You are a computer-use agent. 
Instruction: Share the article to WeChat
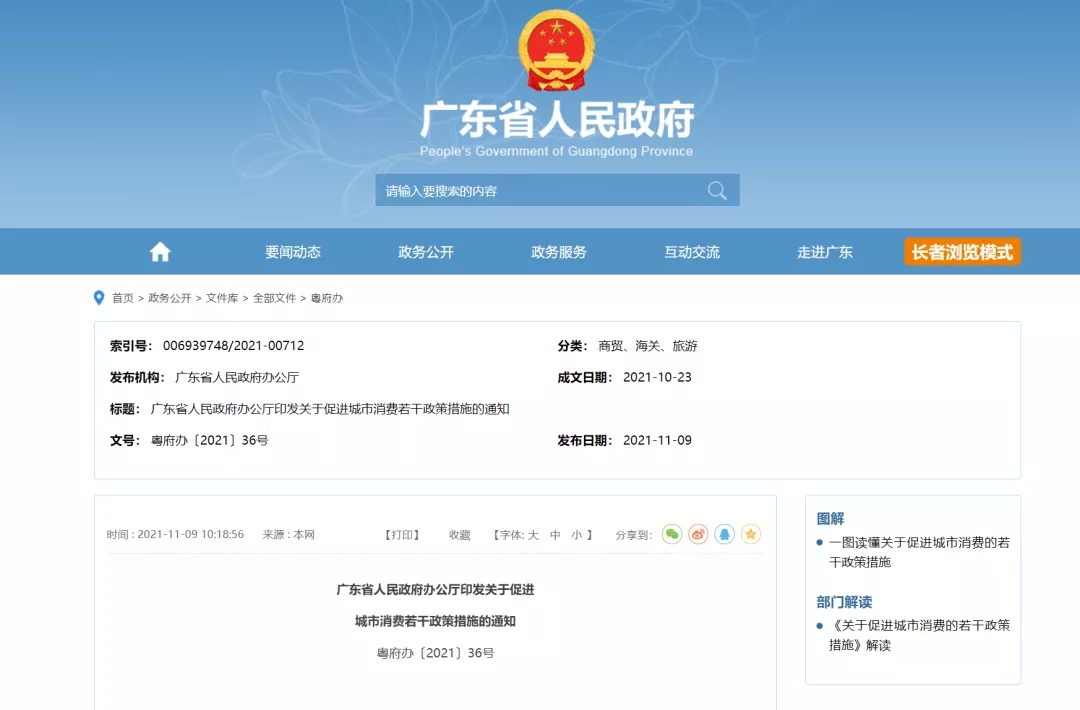pyautogui.click(x=672, y=535)
